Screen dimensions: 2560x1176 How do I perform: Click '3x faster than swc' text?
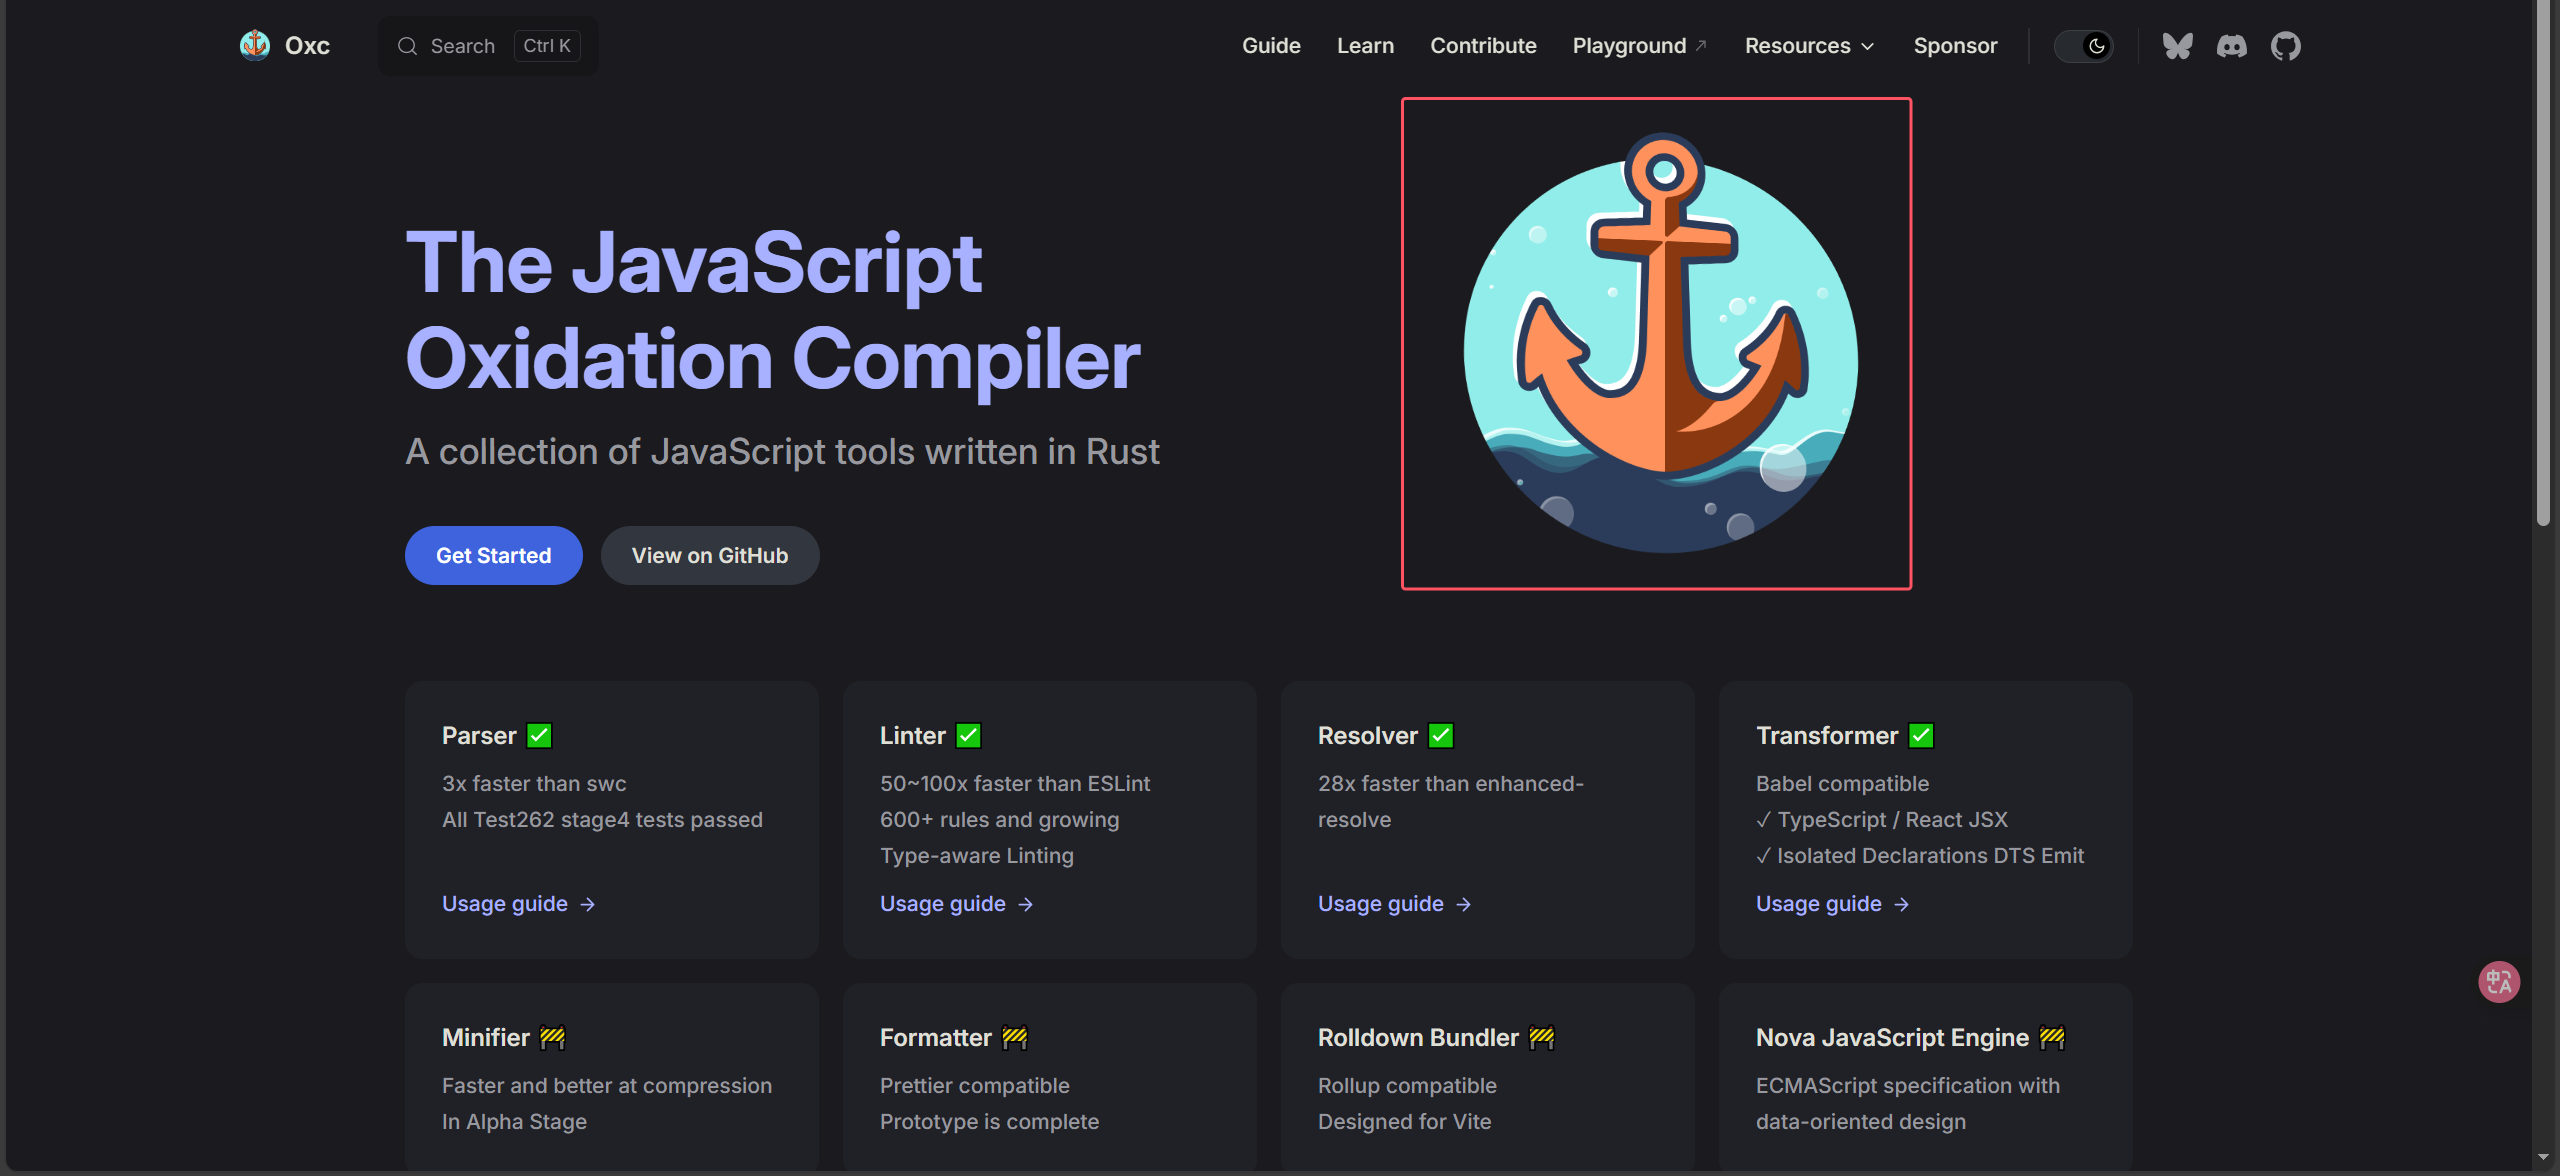pos(534,783)
